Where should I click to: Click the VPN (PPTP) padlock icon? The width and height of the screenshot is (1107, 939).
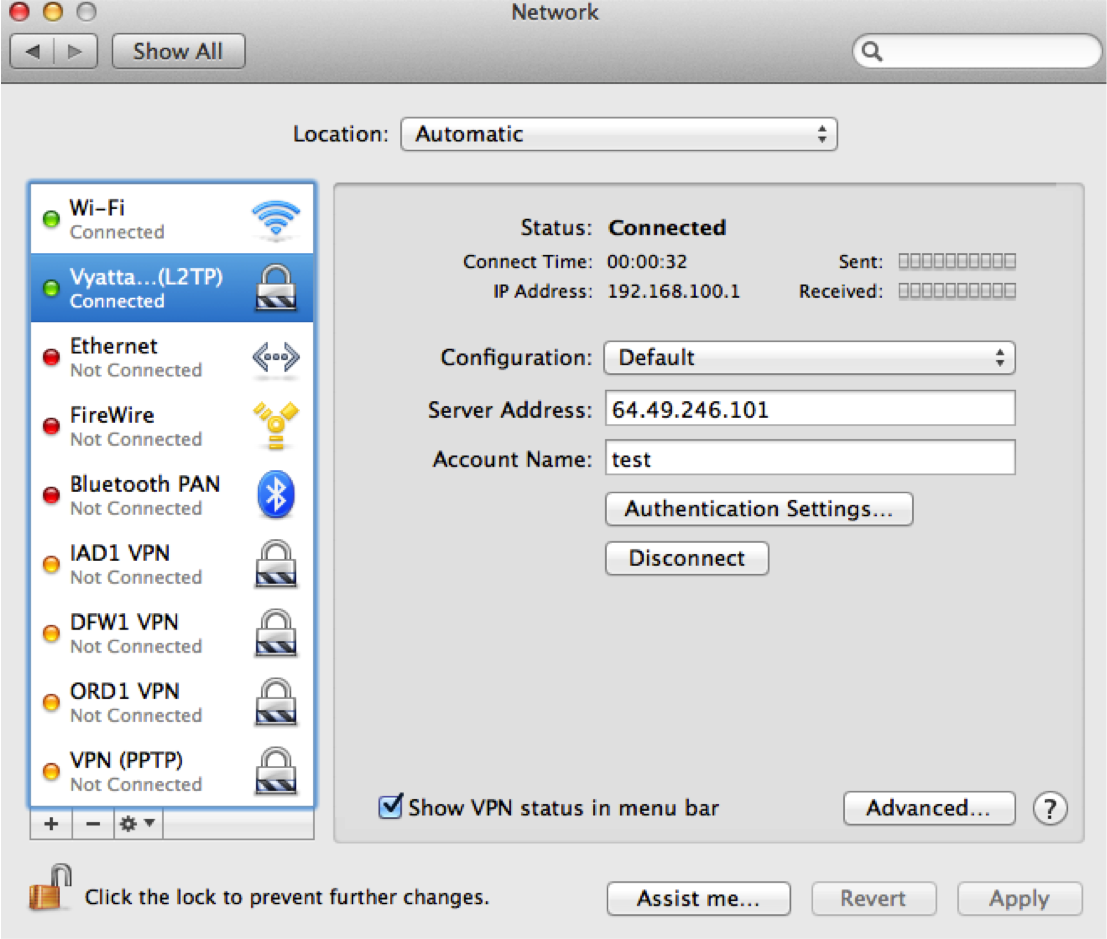click(x=275, y=771)
